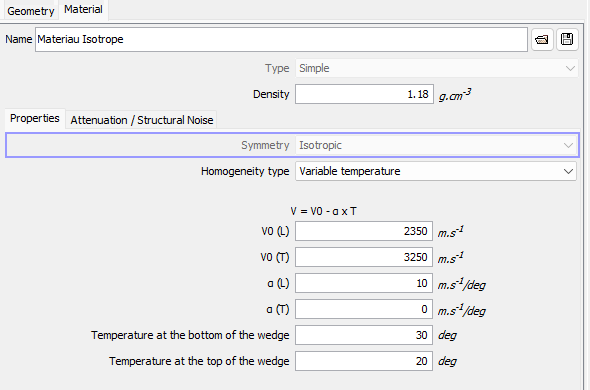Click the top of wedge temperature field
Image resolution: width=590 pixels, height=390 pixels.
pos(364,361)
